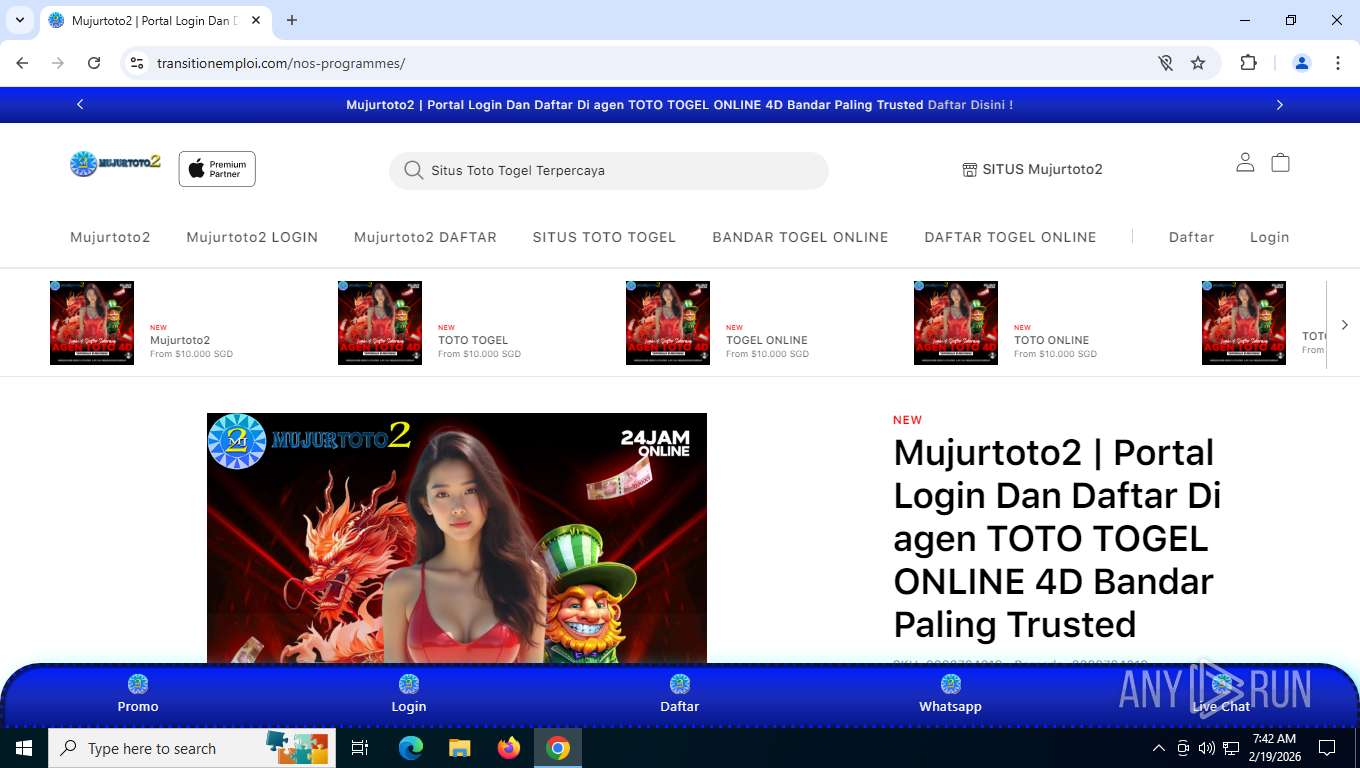The image size is (1360, 768).
Task: Open the notification center icon
Action: [x=1327, y=748]
